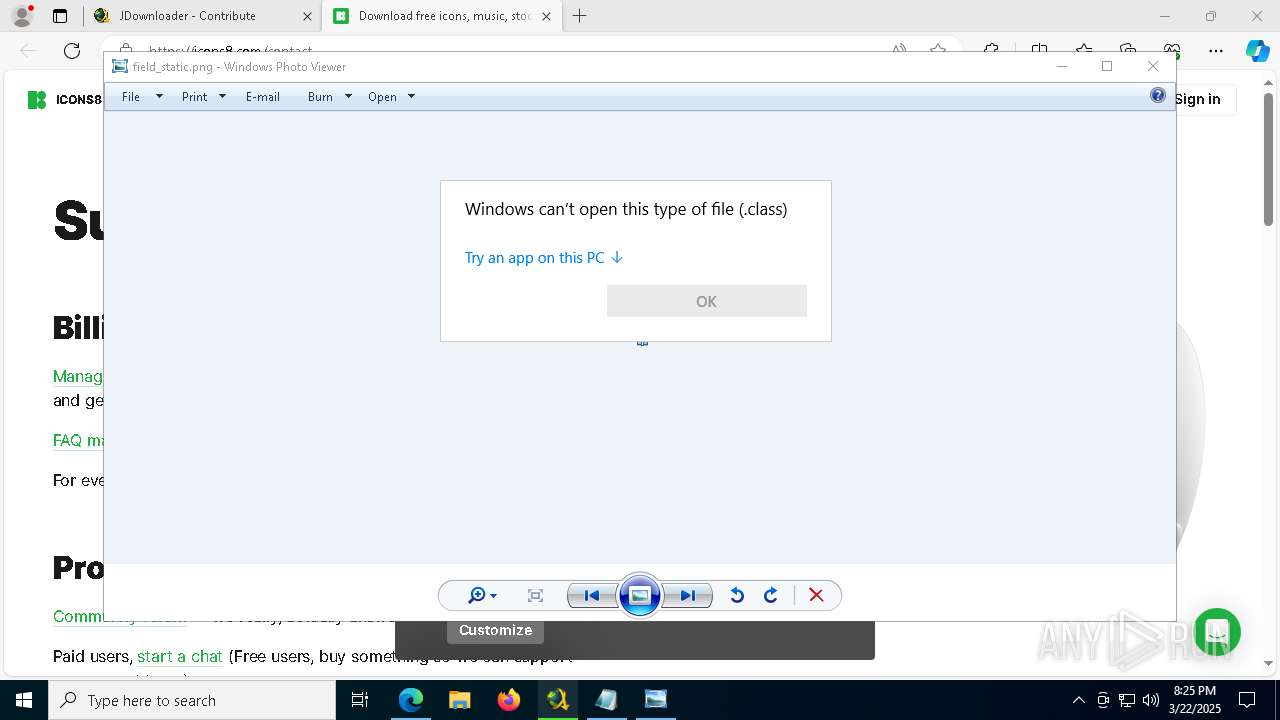The width and height of the screenshot is (1280, 720).
Task: Go to next image in Photo Viewer
Action: (x=688, y=596)
